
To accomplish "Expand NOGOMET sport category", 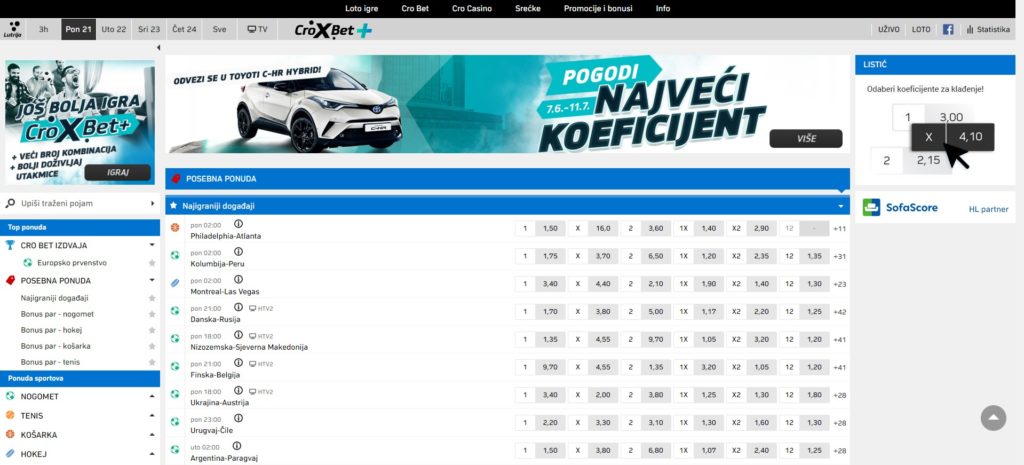I will point(152,396).
